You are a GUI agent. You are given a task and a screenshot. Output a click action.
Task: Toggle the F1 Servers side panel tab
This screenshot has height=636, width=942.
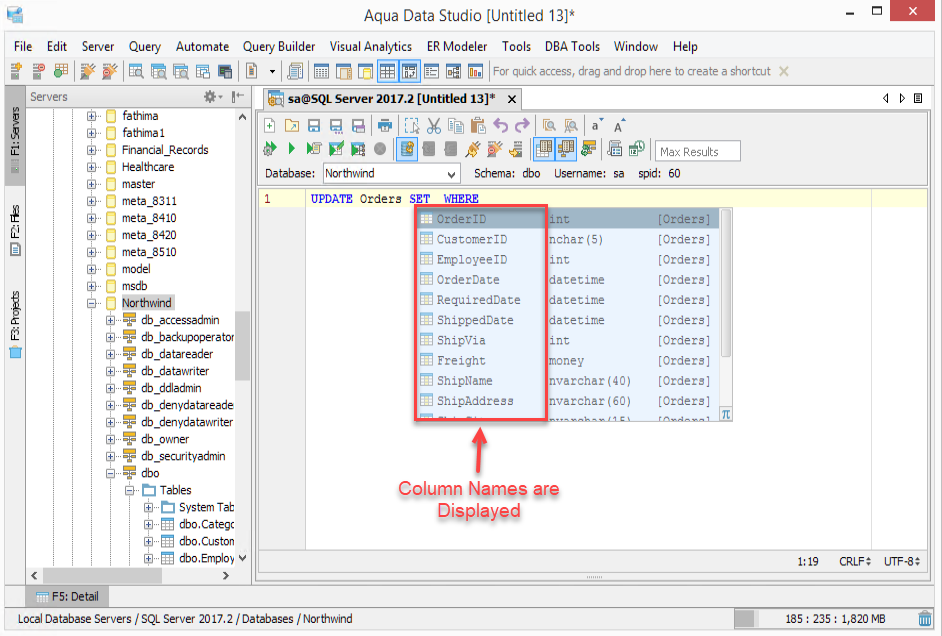point(15,135)
